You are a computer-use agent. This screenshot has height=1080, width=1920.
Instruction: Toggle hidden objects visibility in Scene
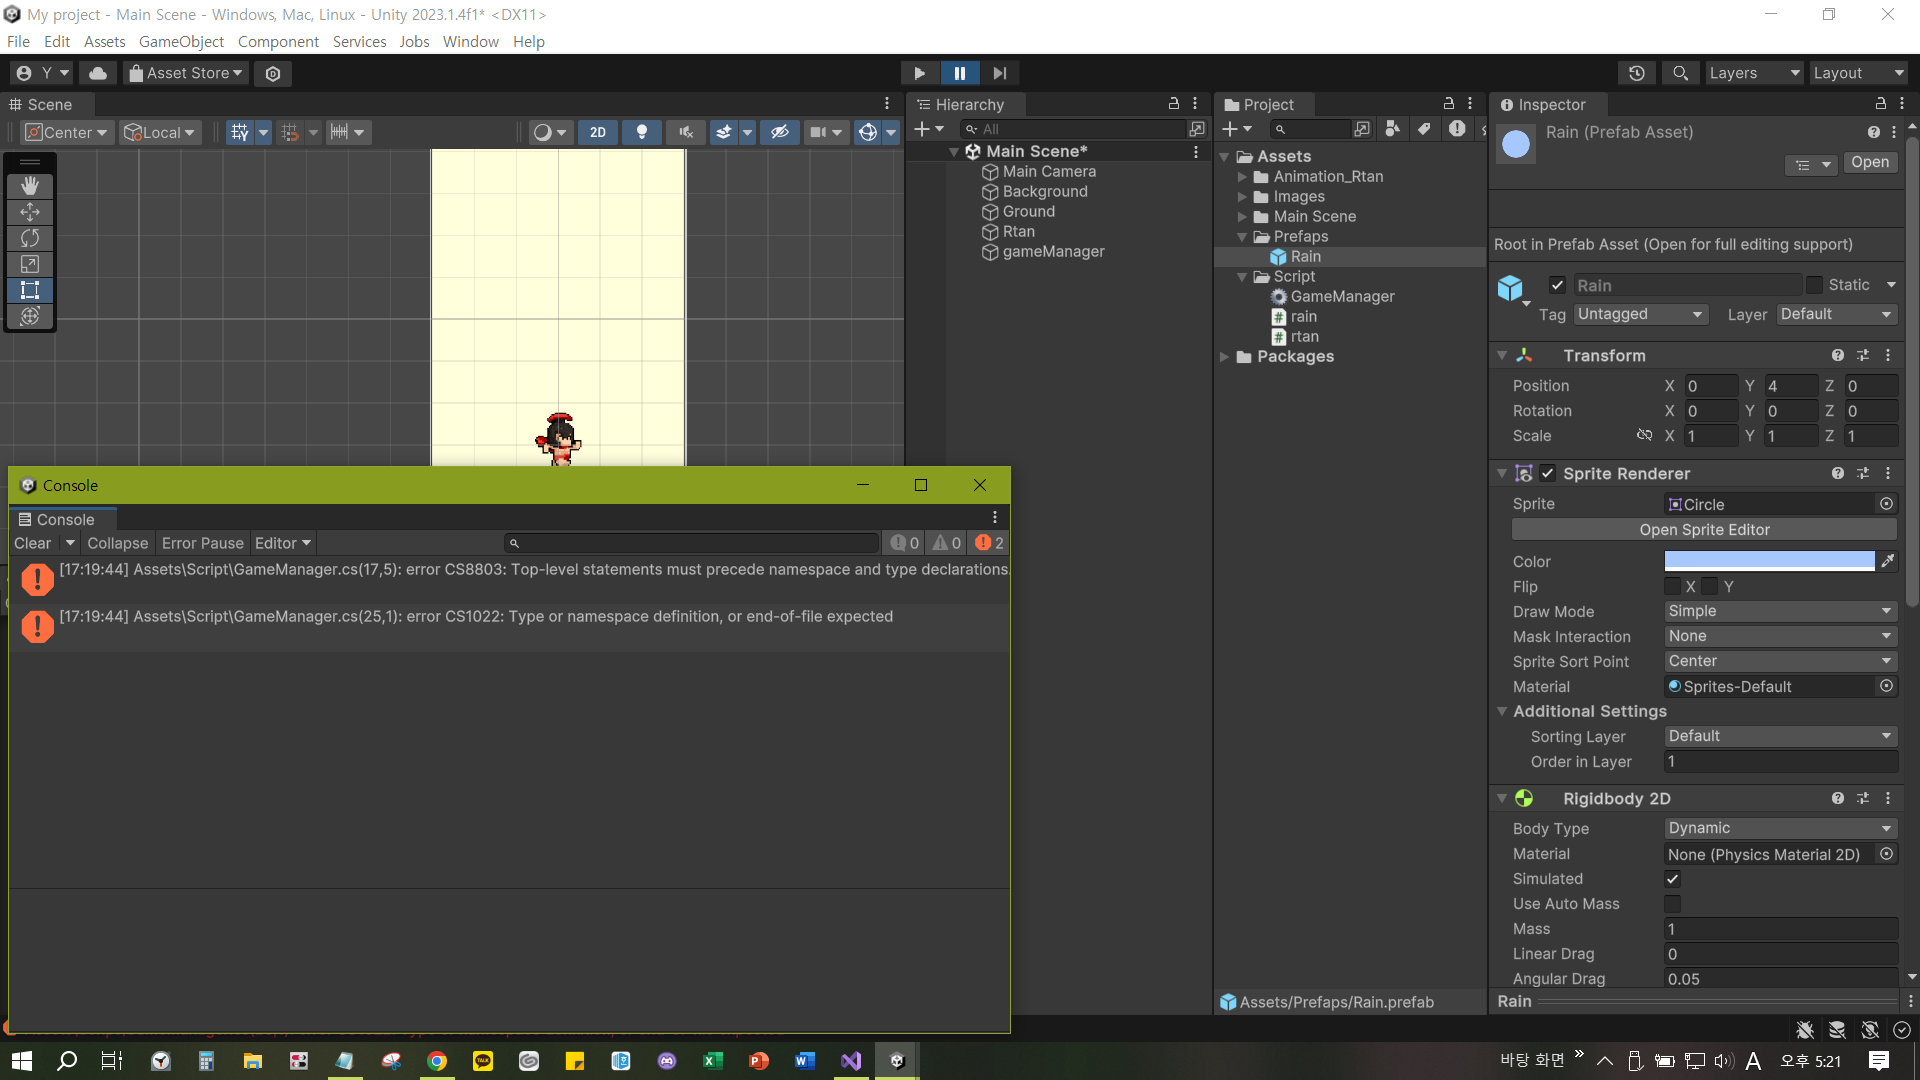pos(780,132)
